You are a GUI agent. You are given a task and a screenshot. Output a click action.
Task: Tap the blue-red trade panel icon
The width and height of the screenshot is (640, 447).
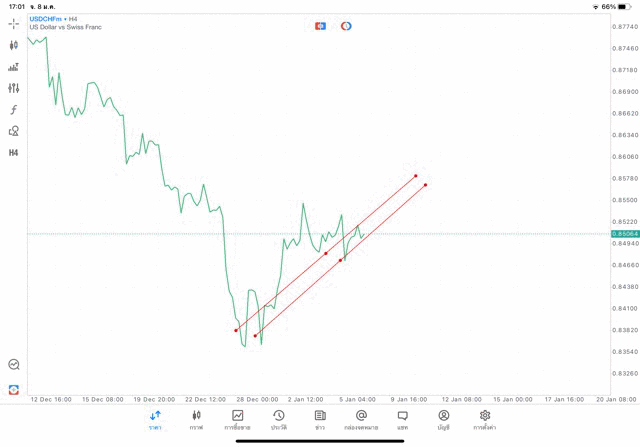320,26
